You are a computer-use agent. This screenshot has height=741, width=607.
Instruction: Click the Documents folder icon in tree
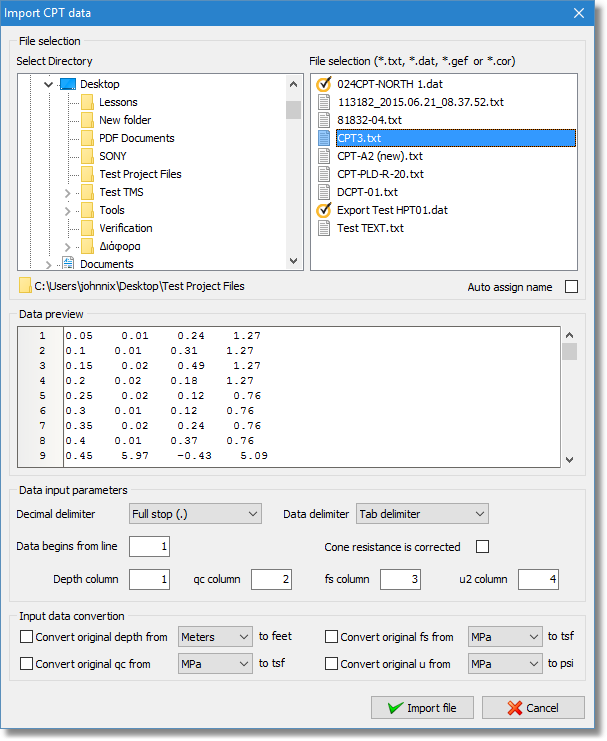coord(68,264)
